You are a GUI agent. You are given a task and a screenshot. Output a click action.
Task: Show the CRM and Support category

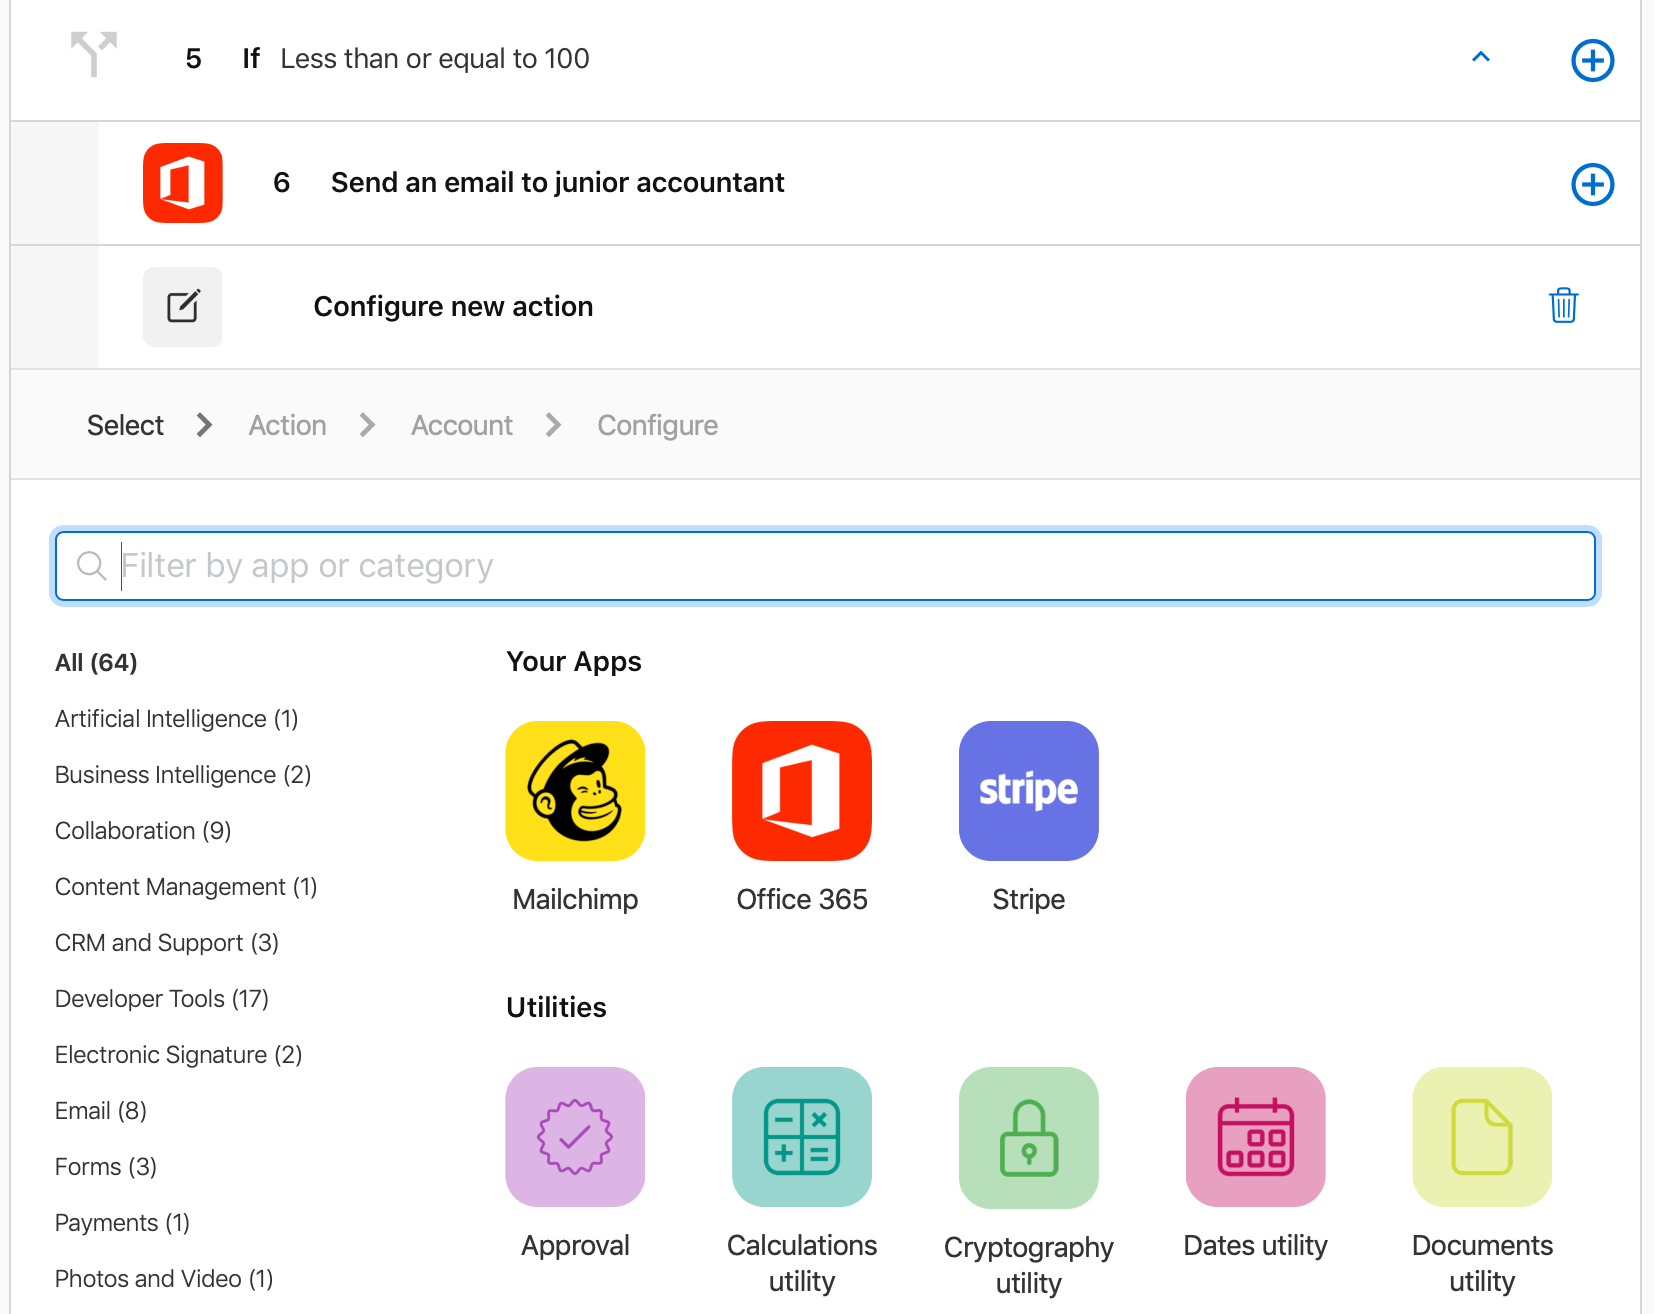coord(166,942)
